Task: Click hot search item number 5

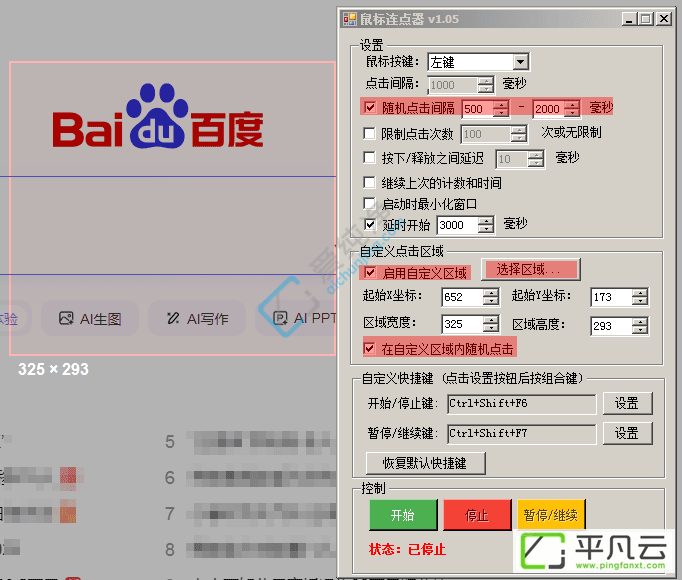Action: pos(250,442)
